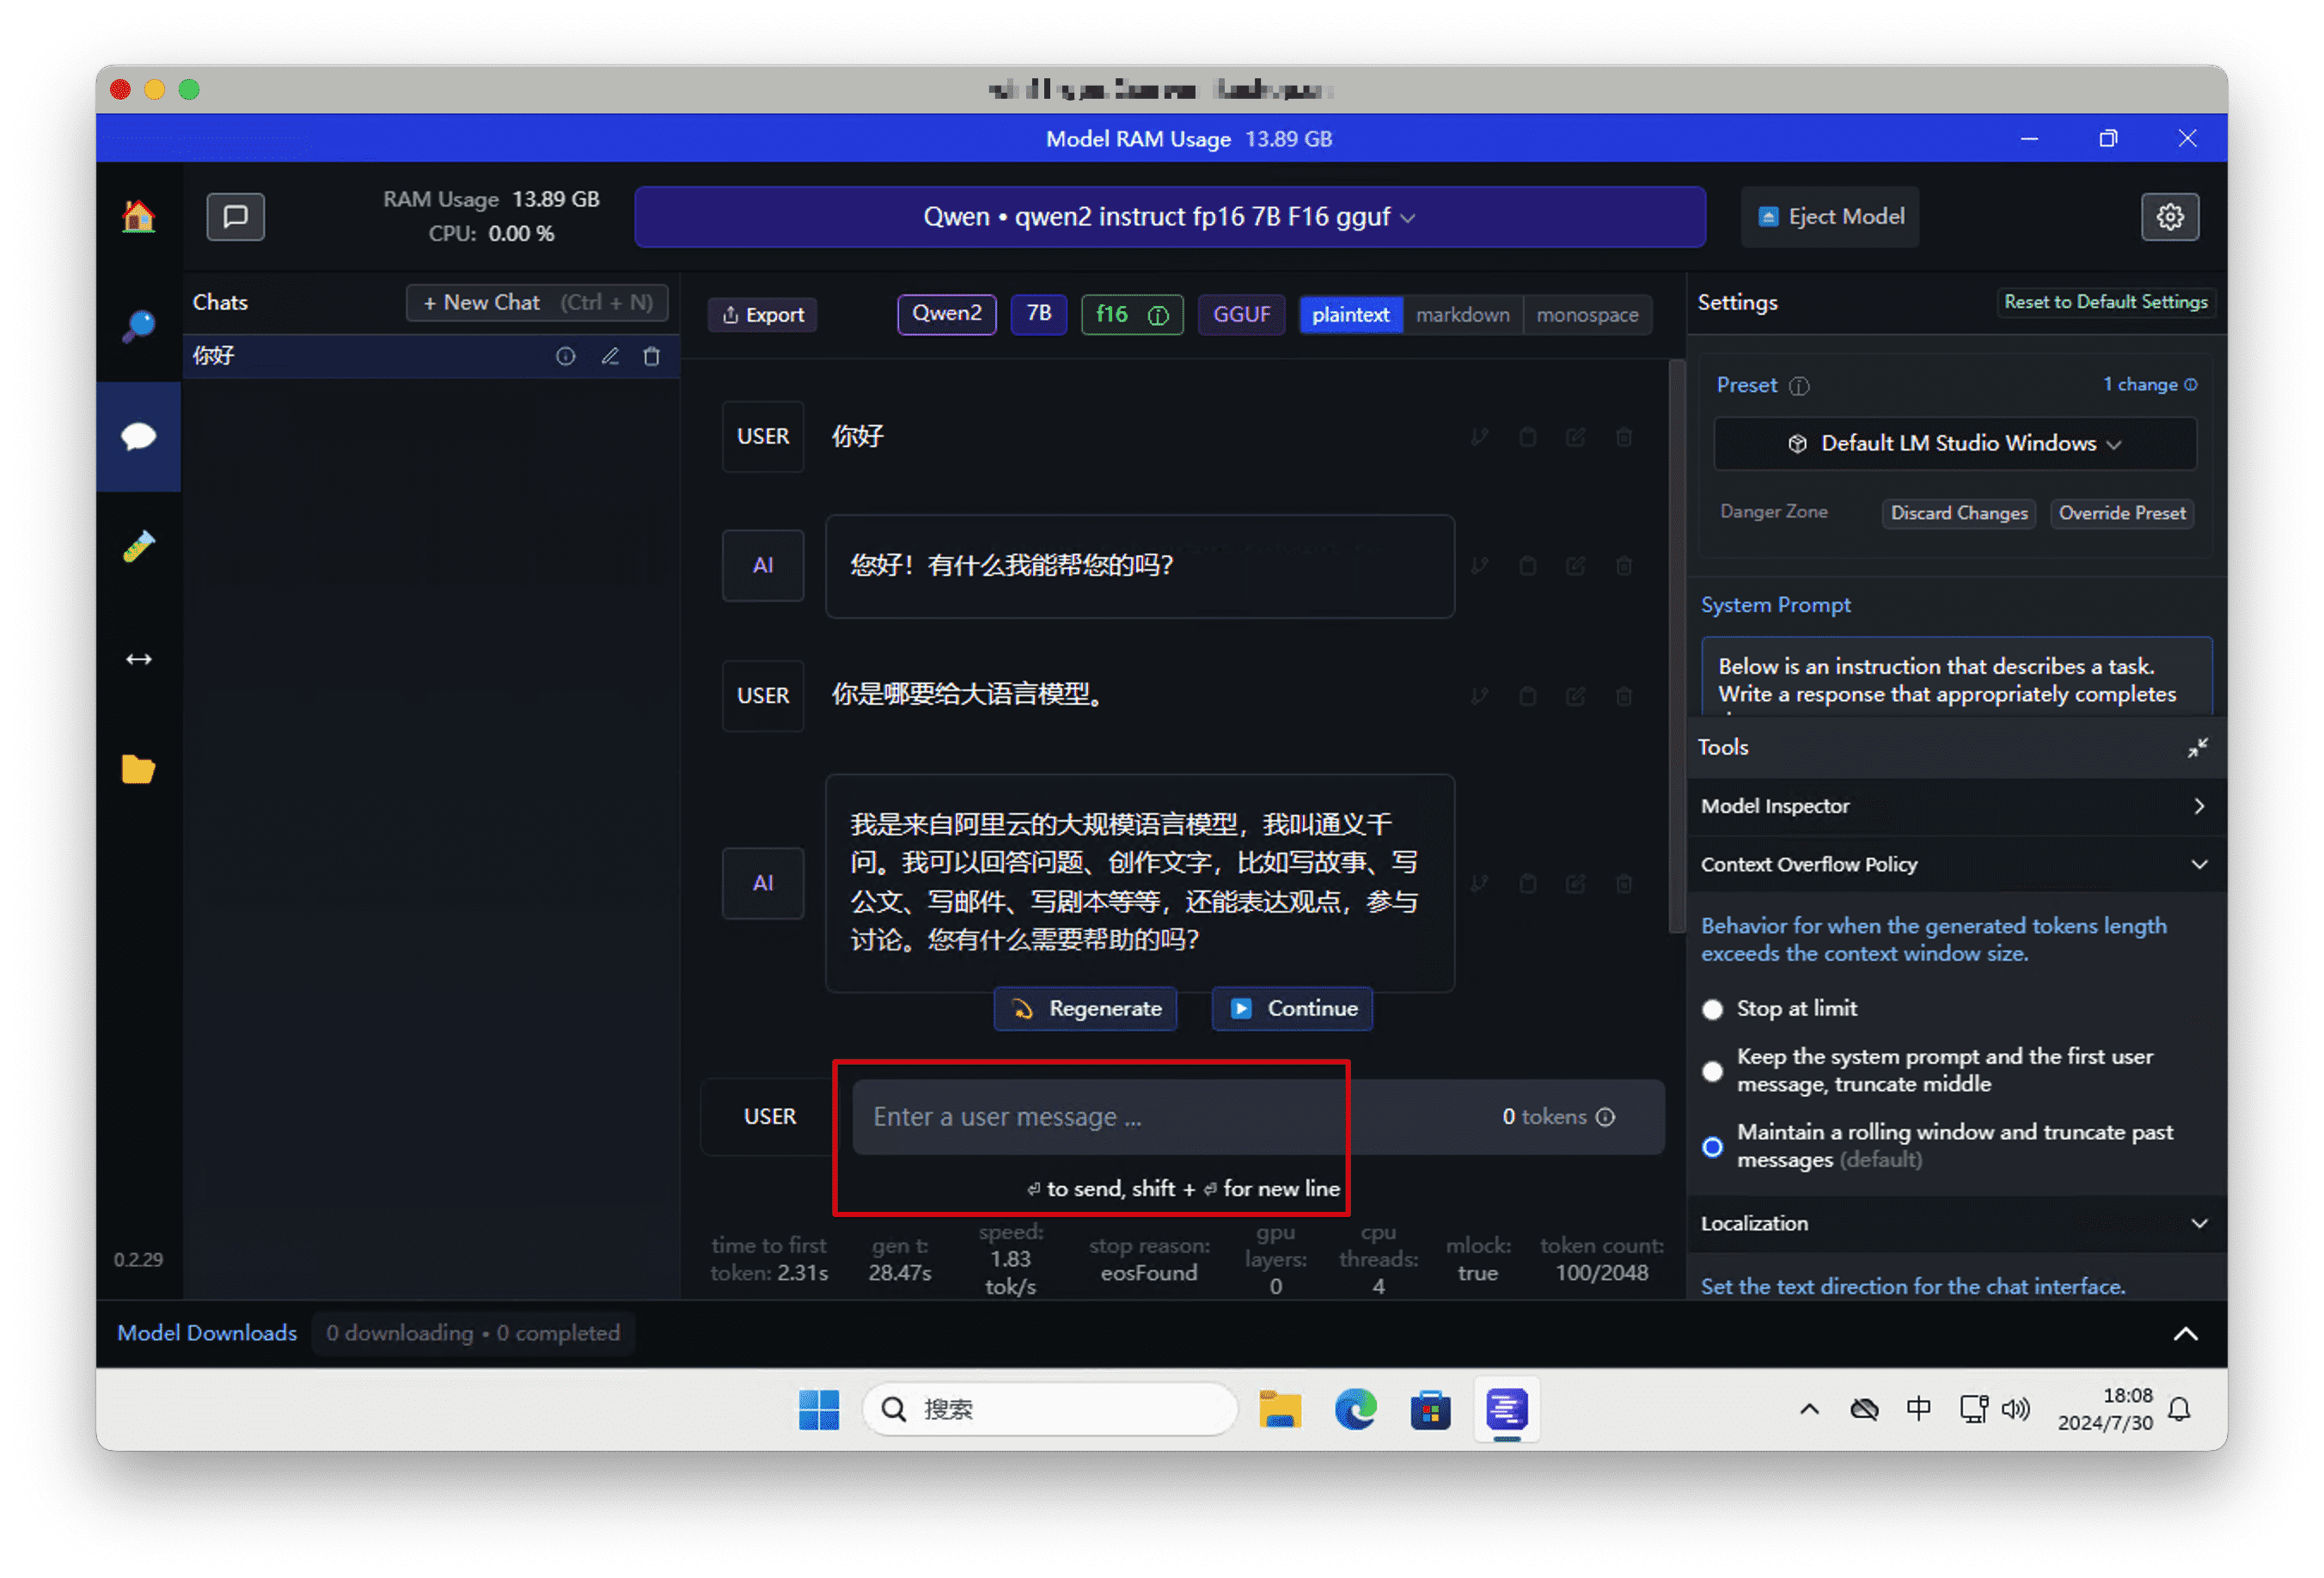Screen dimensions: 2324x1578
Task: Copy the user message 你是哪要给大语言模型
Action: (1527, 696)
